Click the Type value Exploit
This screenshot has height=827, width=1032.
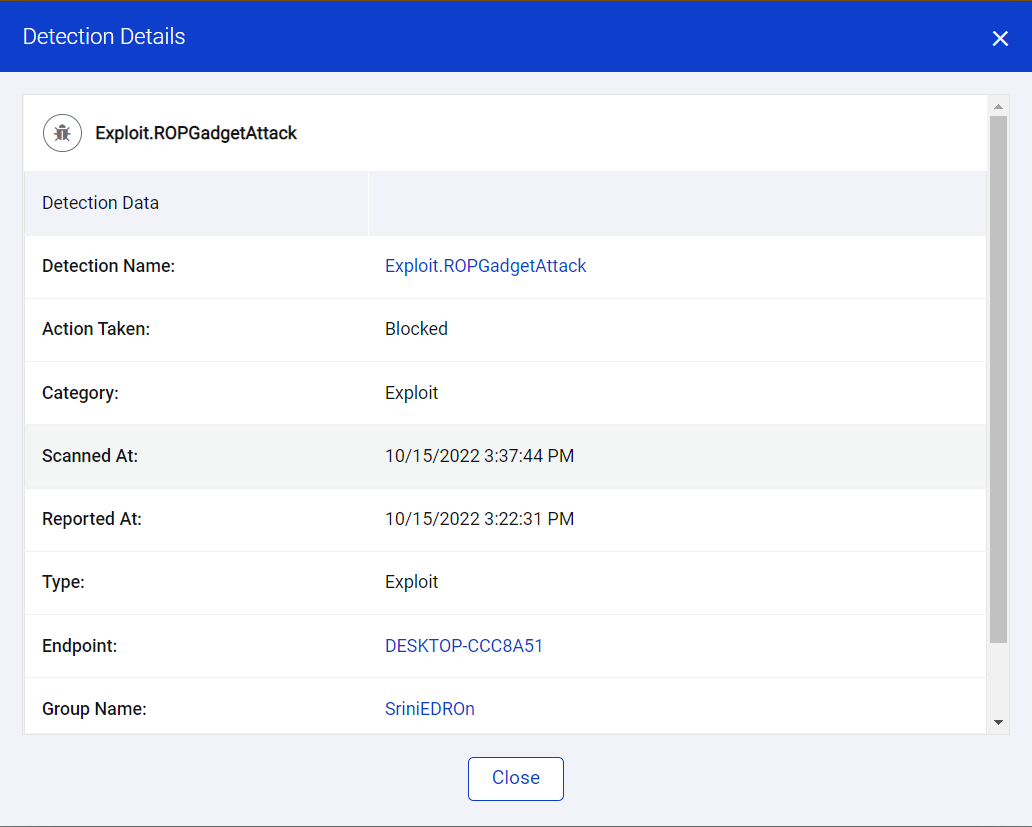point(411,582)
